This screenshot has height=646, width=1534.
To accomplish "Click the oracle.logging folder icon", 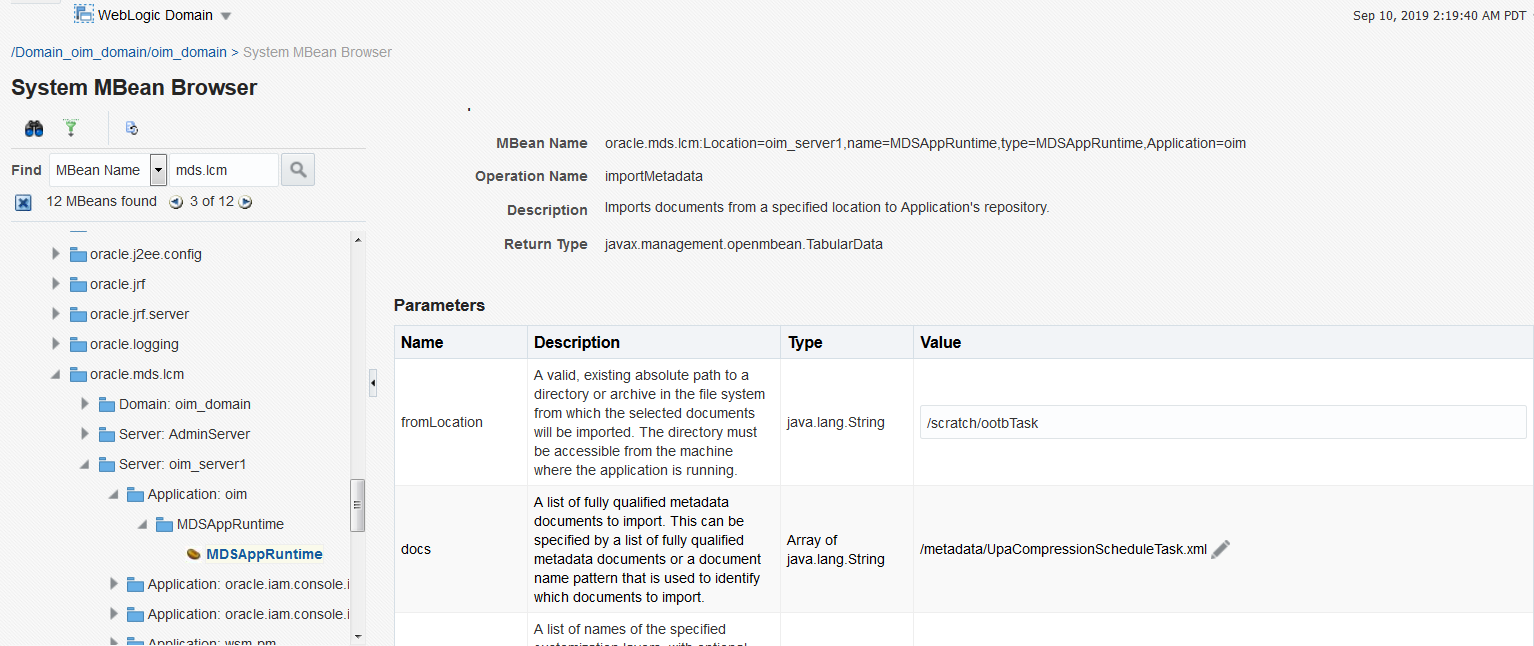I will pyautogui.click(x=78, y=344).
